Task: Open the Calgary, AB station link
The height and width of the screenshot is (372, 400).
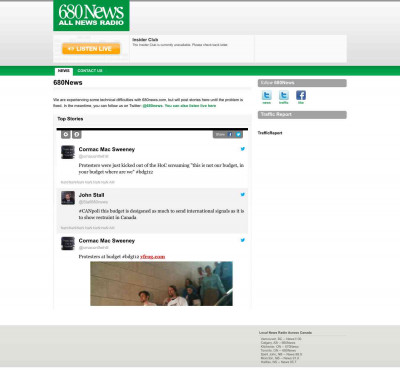Action: 278,343
